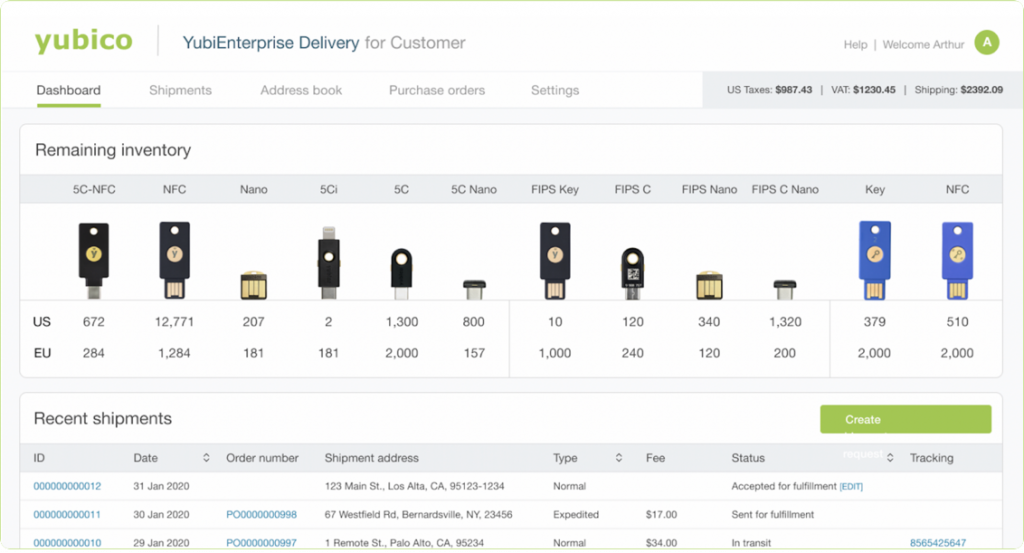Image resolution: width=1024 pixels, height=553 pixels.
Task: Click US inventory value 12,771
Action: 174,322
